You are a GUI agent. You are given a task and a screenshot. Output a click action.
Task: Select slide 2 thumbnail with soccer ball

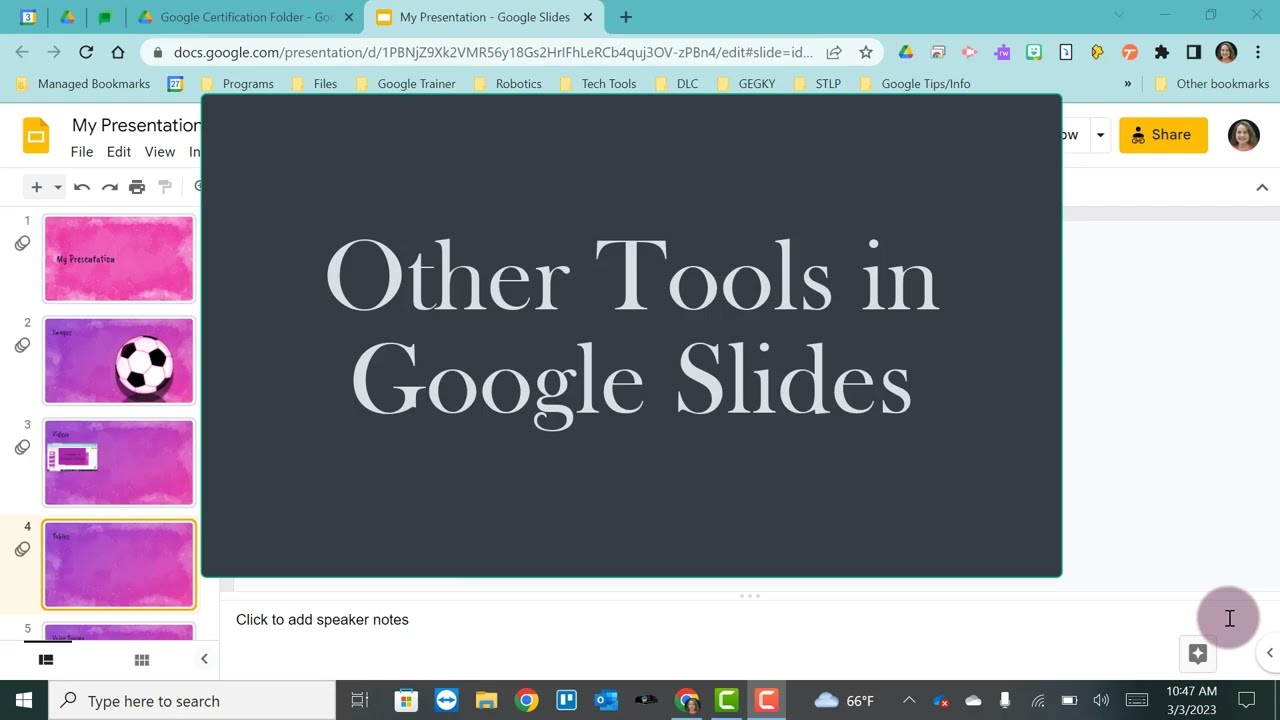pyautogui.click(x=119, y=360)
